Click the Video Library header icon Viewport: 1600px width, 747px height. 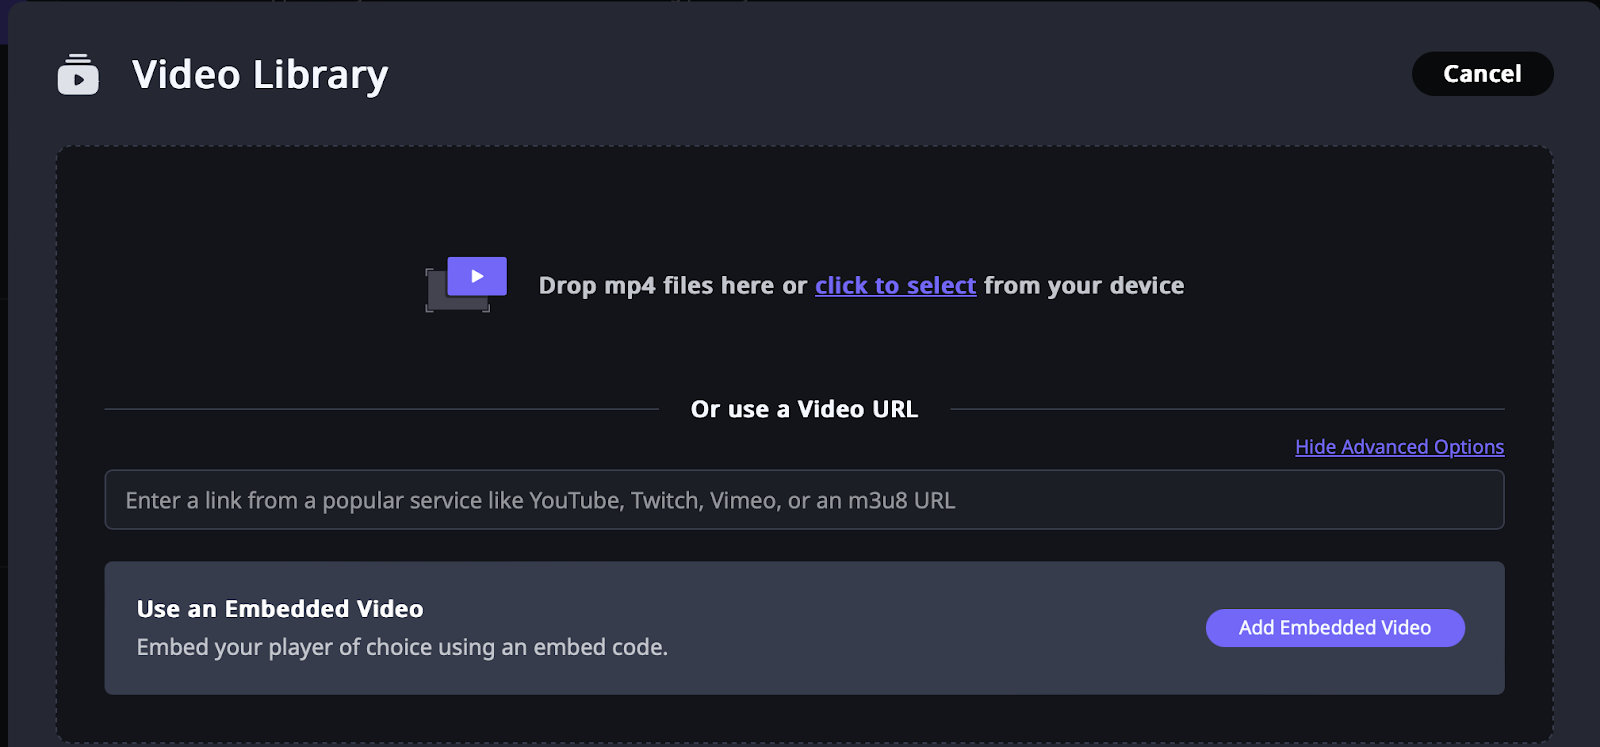78,75
